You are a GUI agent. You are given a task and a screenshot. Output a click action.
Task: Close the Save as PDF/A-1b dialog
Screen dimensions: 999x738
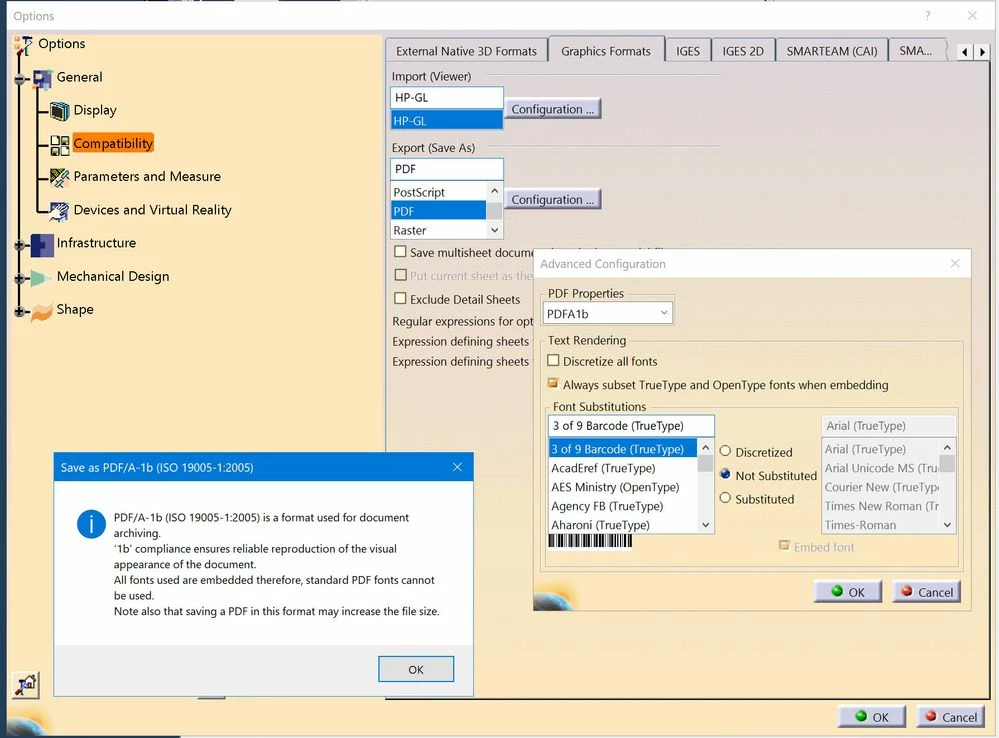pyautogui.click(x=457, y=467)
